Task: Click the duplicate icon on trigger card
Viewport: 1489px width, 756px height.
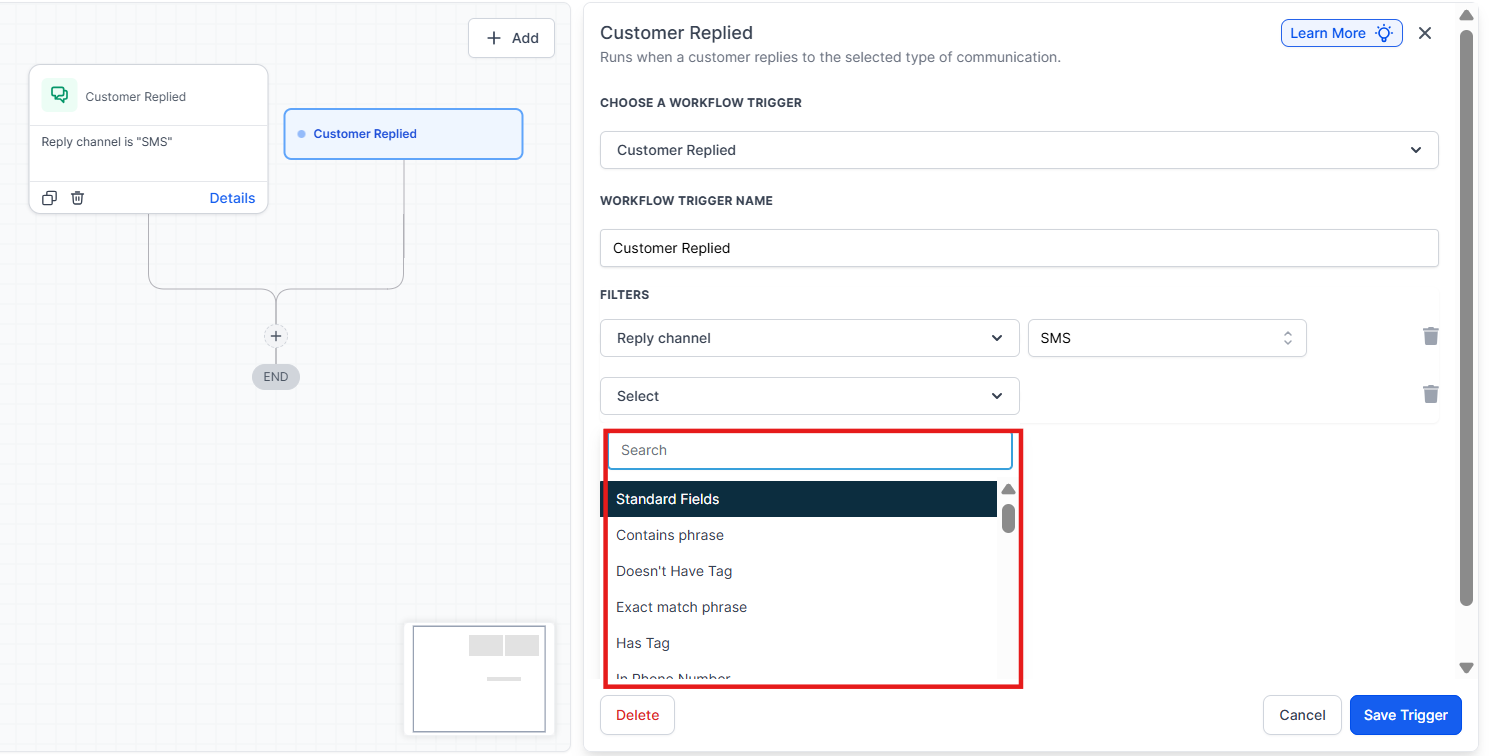Action: (49, 198)
